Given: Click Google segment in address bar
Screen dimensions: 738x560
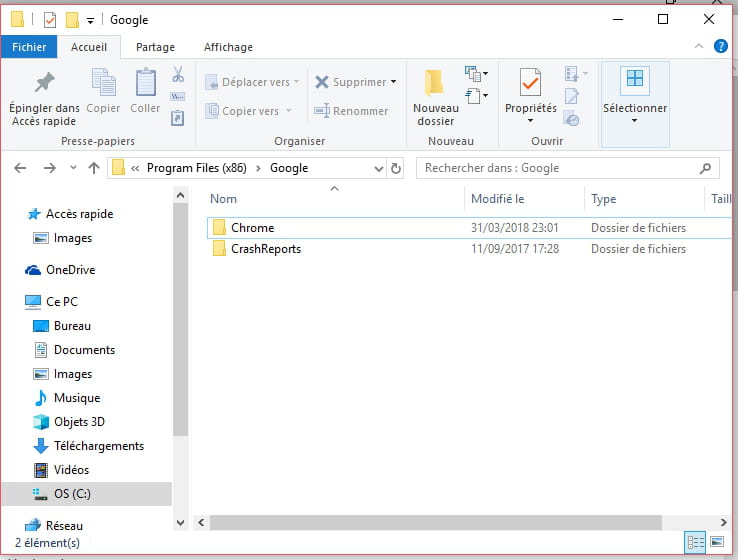Looking at the screenshot, I should pyautogui.click(x=289, y=168).
